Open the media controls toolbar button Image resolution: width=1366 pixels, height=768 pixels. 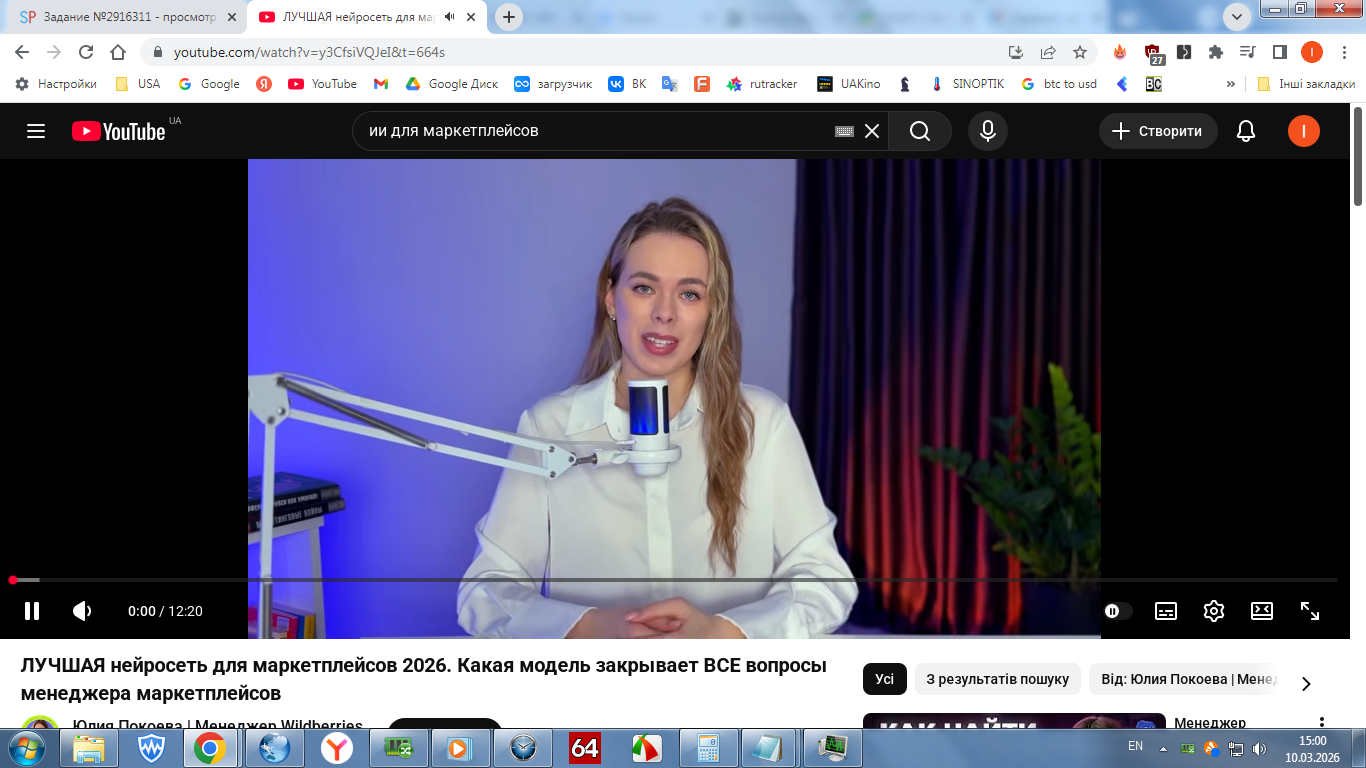(1247, 52)
